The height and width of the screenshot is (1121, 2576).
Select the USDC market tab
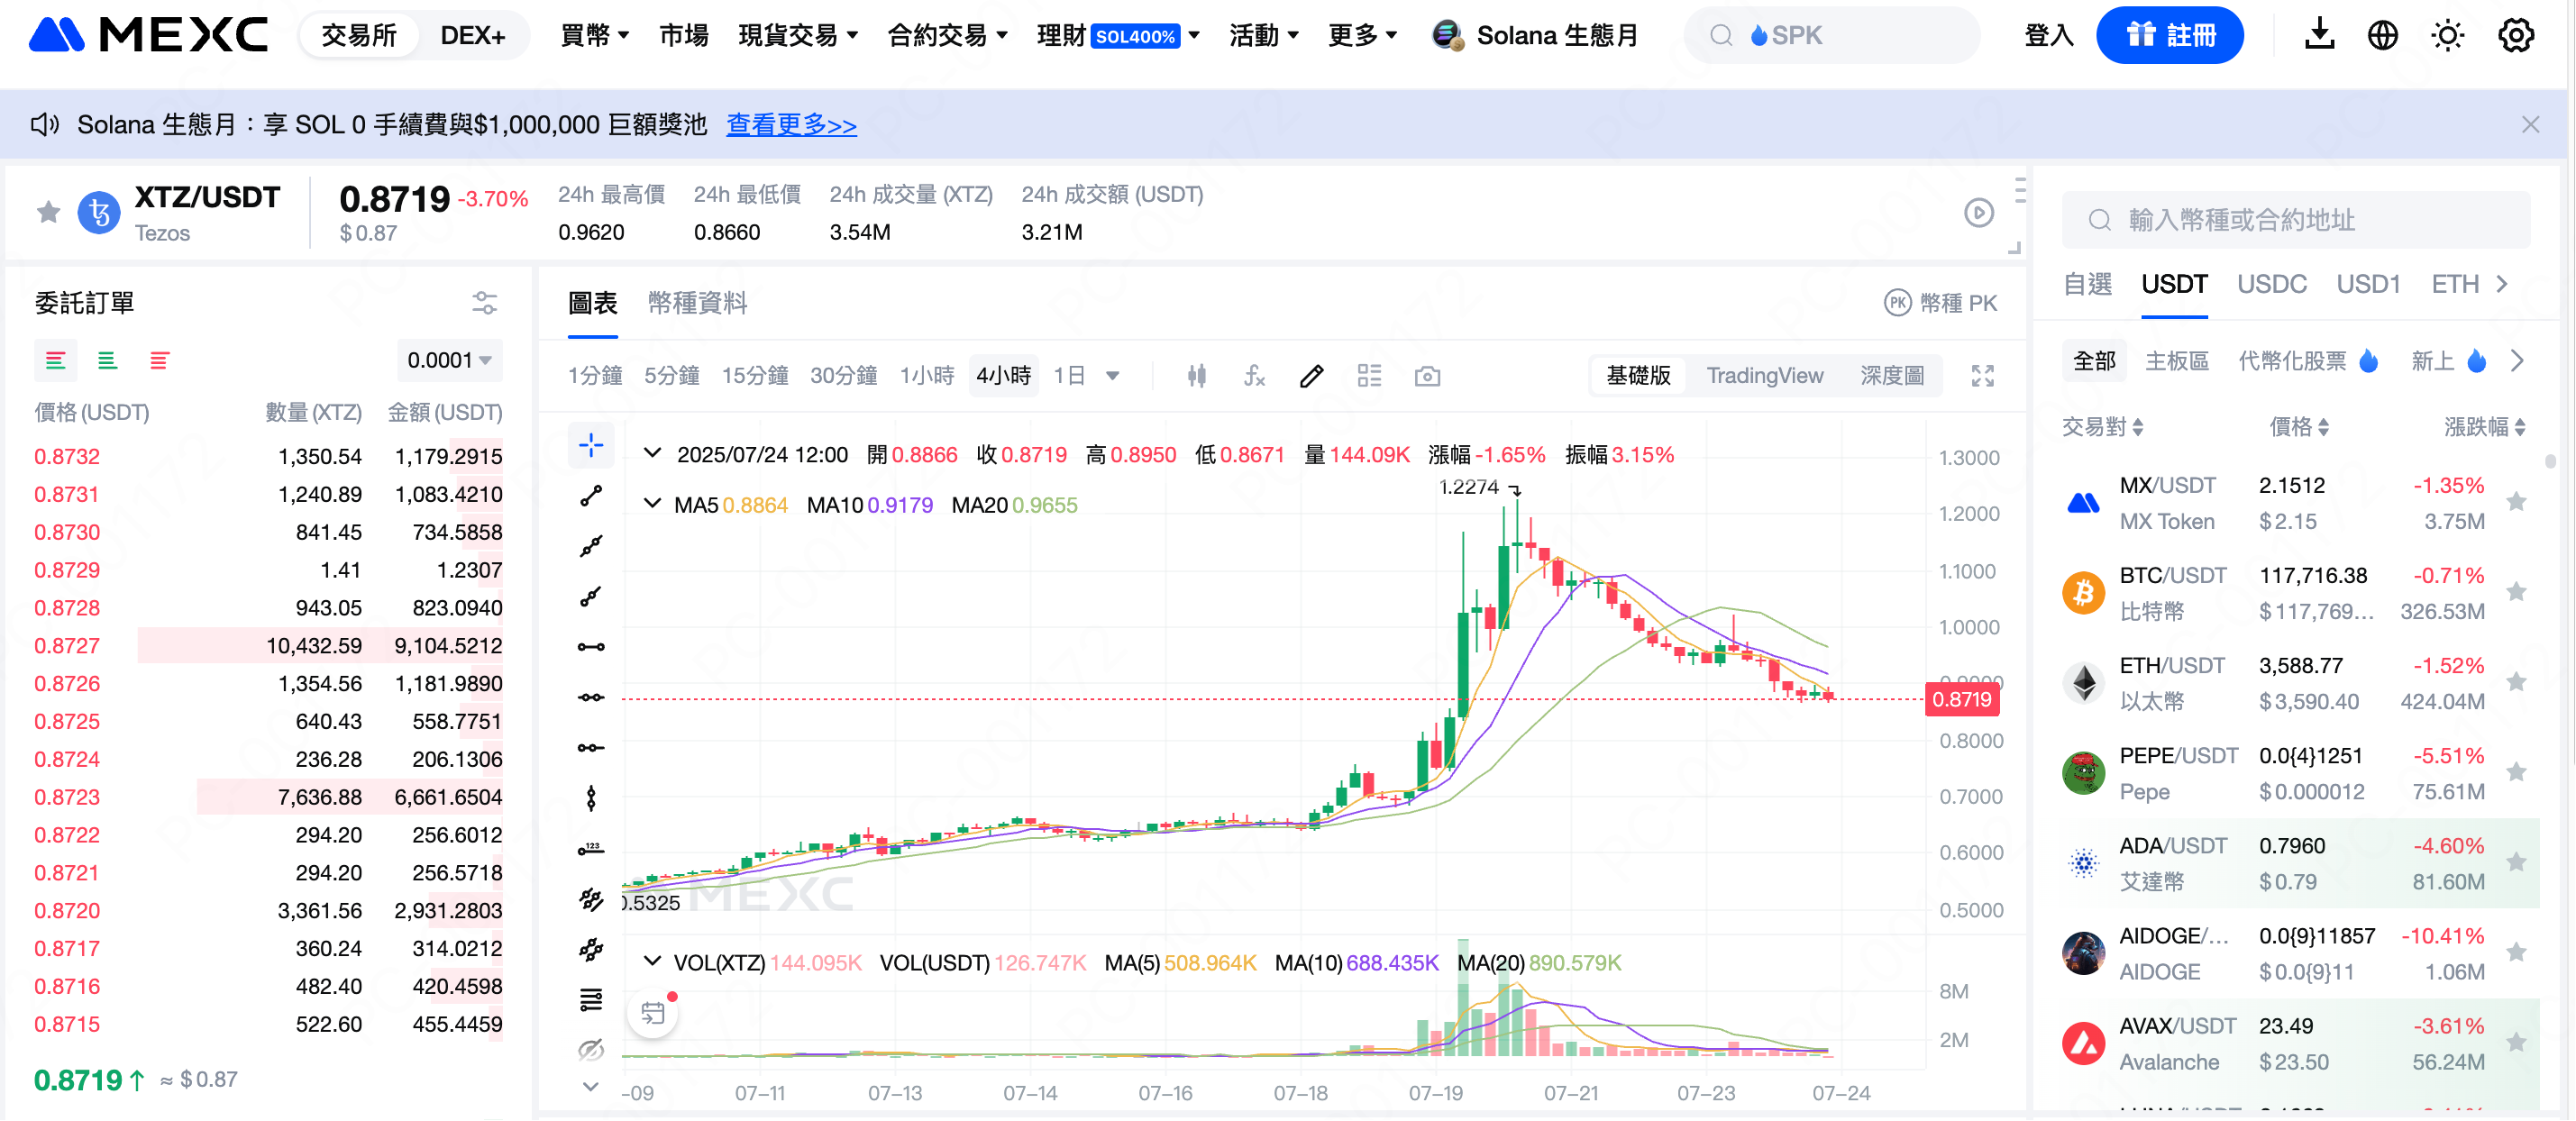[2272, 284]
